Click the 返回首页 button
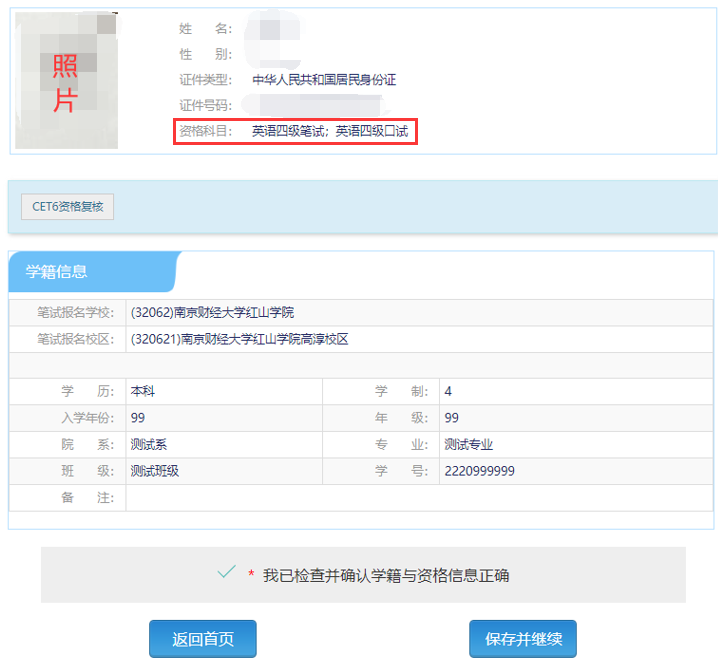The image size is (718, 670). click(x=203, y=639)
